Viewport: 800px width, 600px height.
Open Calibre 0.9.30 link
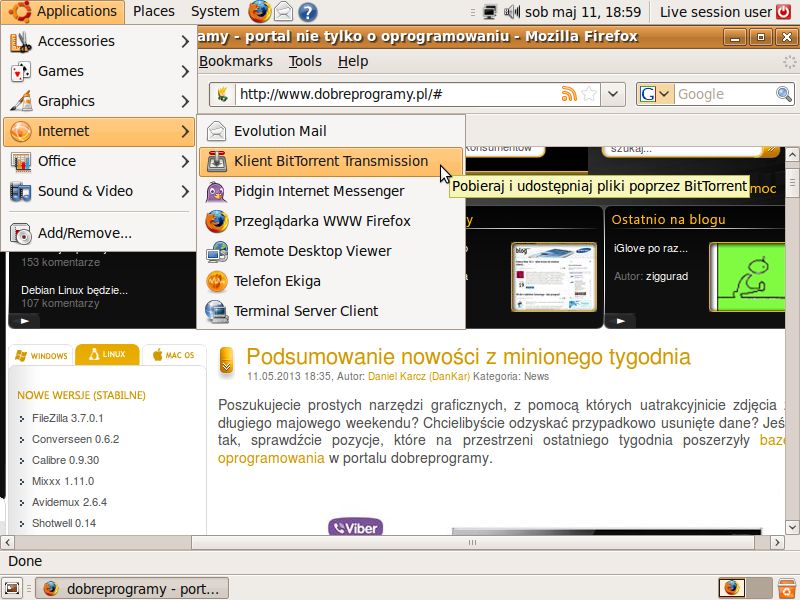(65, 460)
